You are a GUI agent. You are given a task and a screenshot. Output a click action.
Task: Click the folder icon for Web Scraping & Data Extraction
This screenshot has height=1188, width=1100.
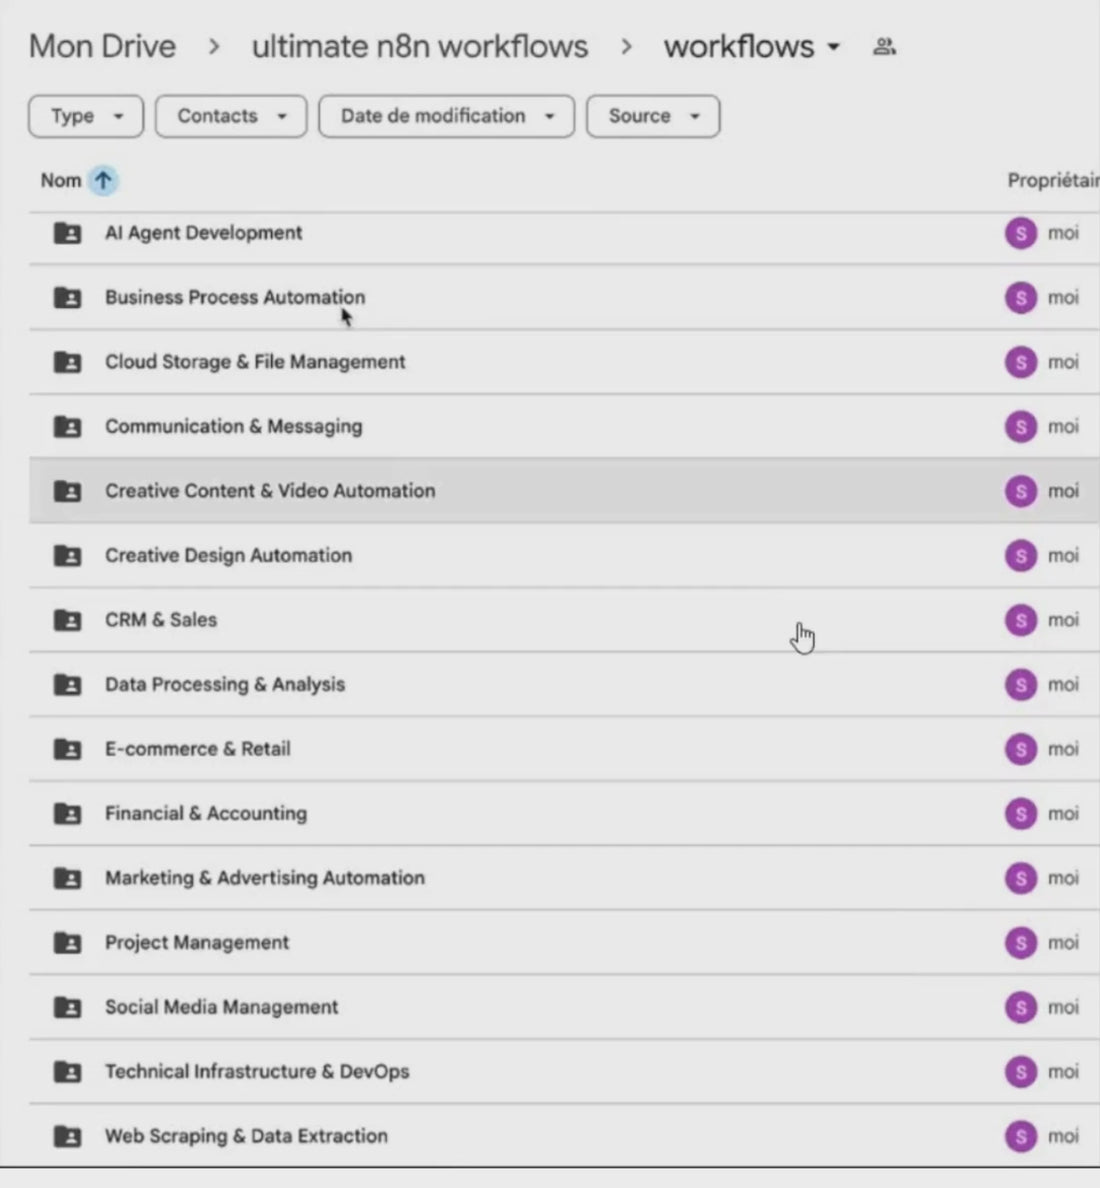pyautogui.click(x=67, y=1136)
